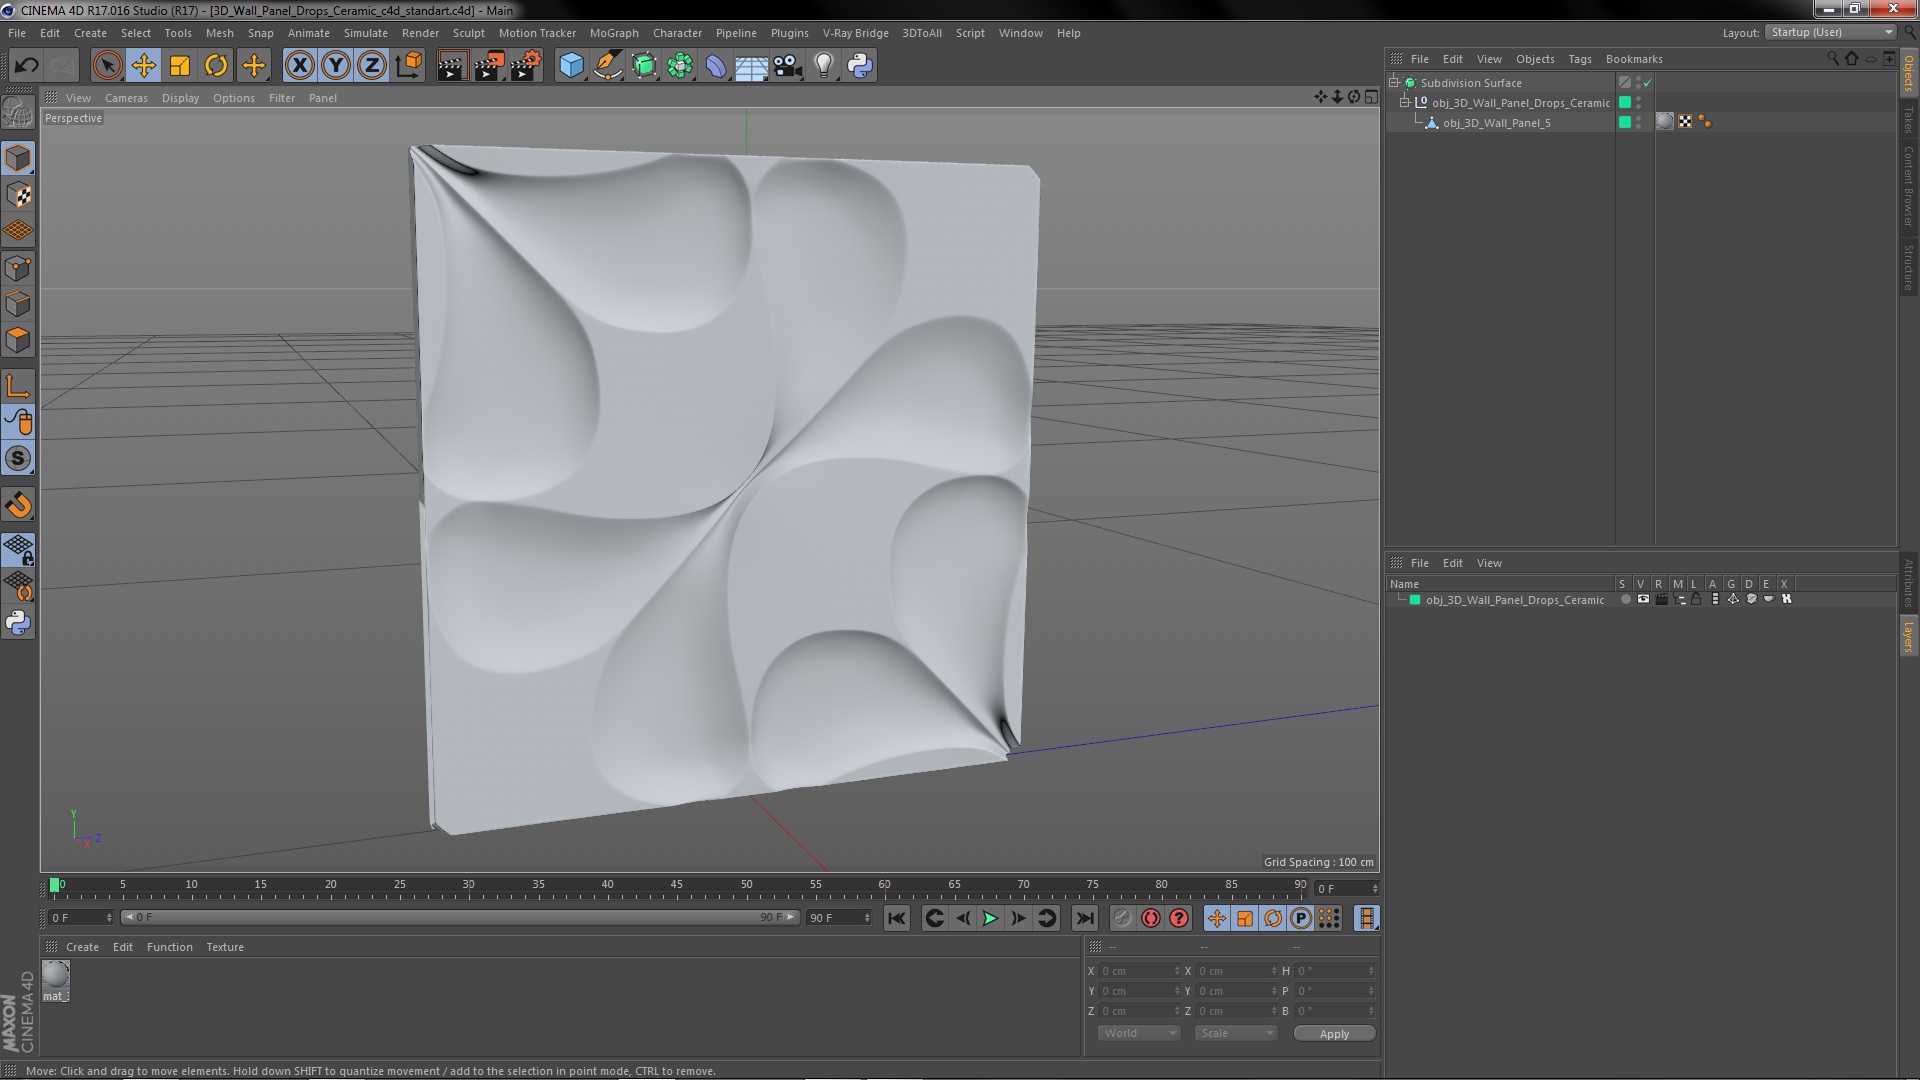
Task: Click frame 50 on the timeline ruler
Action: [x=746, y=885]
